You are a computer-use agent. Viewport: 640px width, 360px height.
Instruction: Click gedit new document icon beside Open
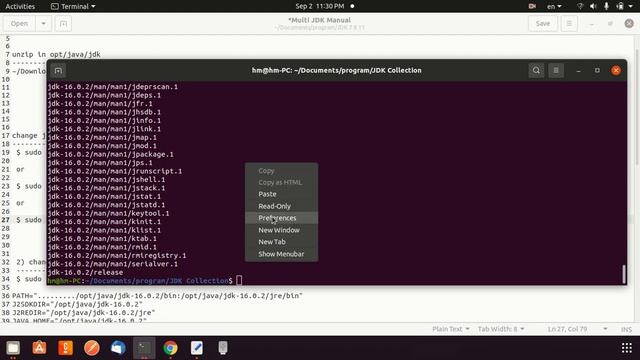click(63, 24)
